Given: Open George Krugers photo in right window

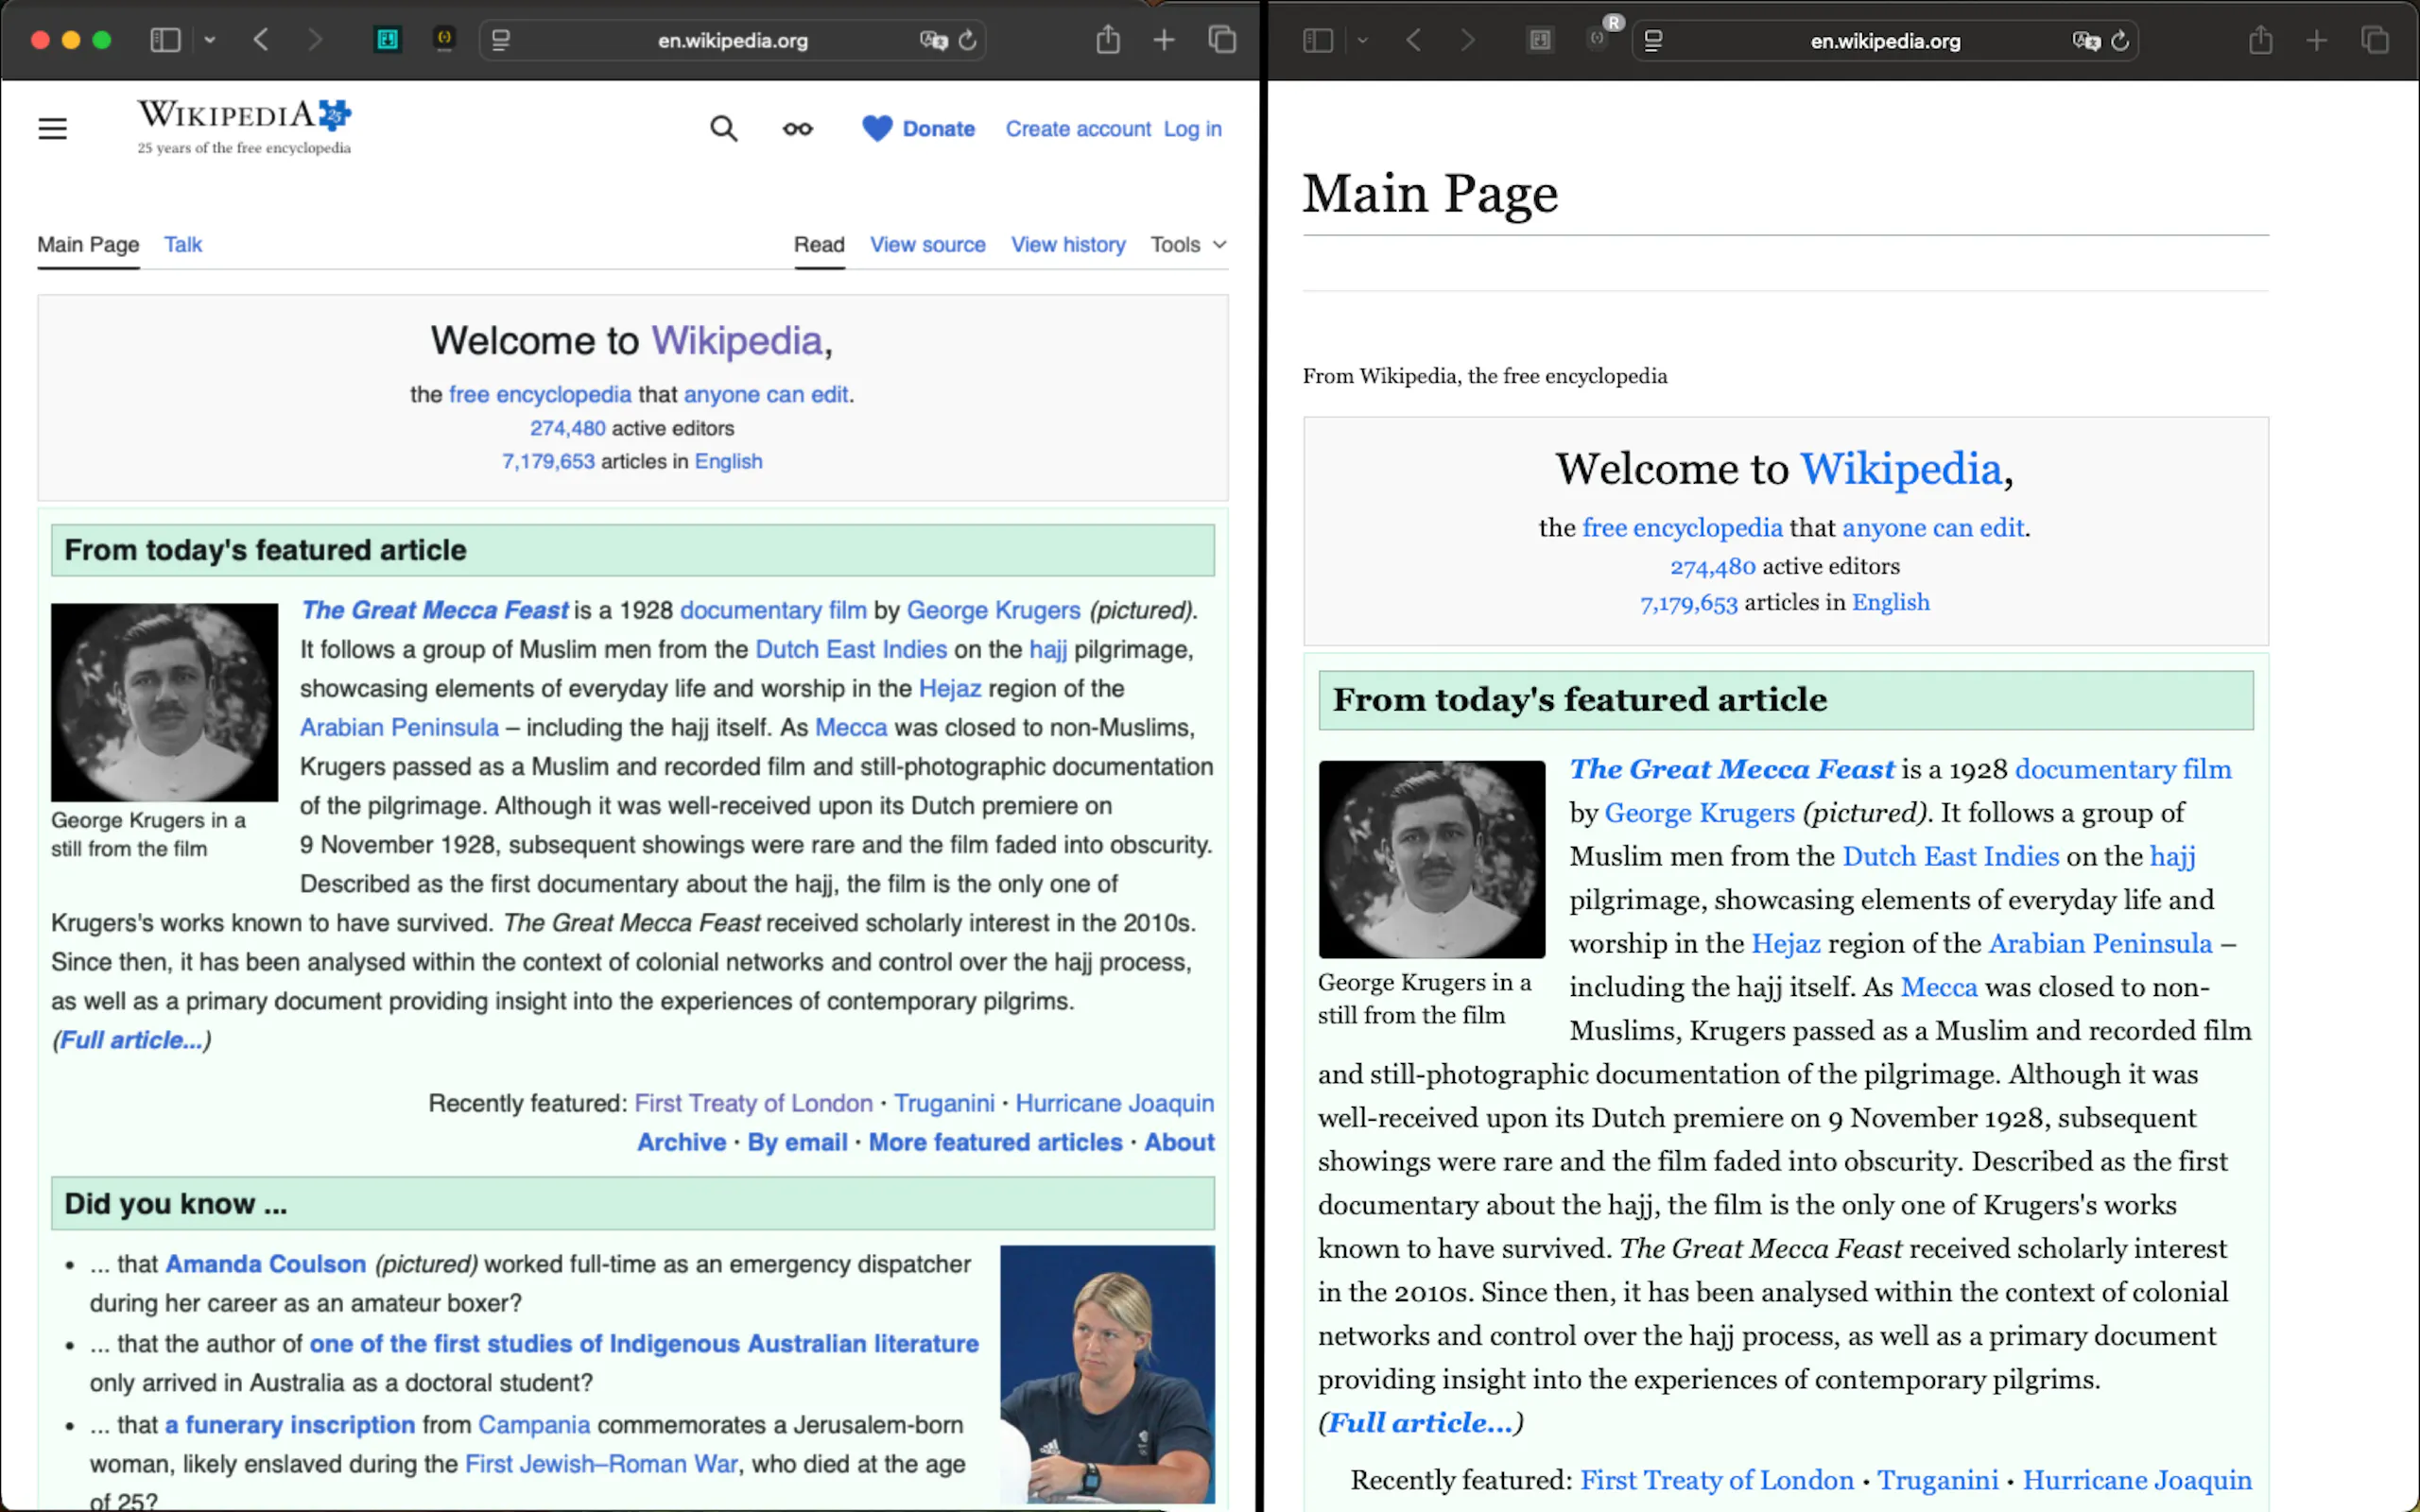Looking at the screenshot, I should (1432, 859).
